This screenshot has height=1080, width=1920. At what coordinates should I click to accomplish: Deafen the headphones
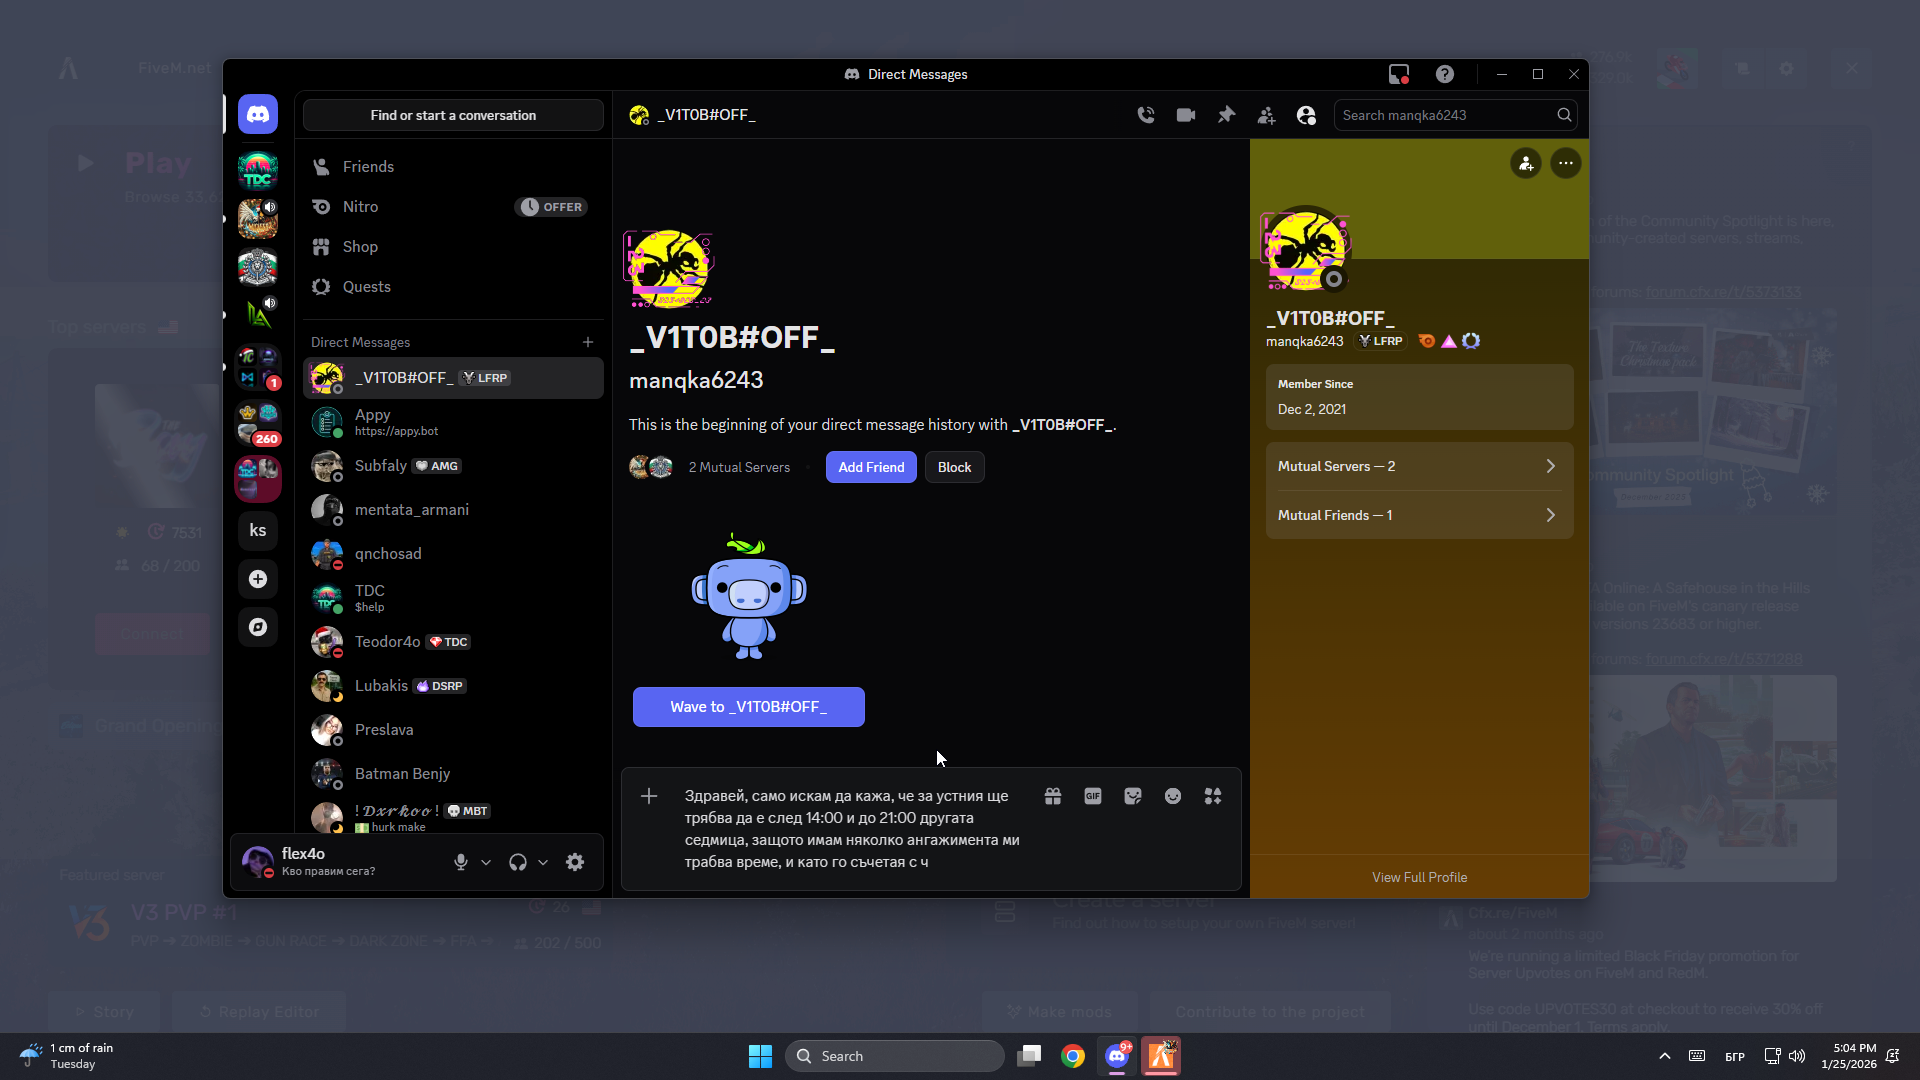pyautogui.click(x=518, y=862)
